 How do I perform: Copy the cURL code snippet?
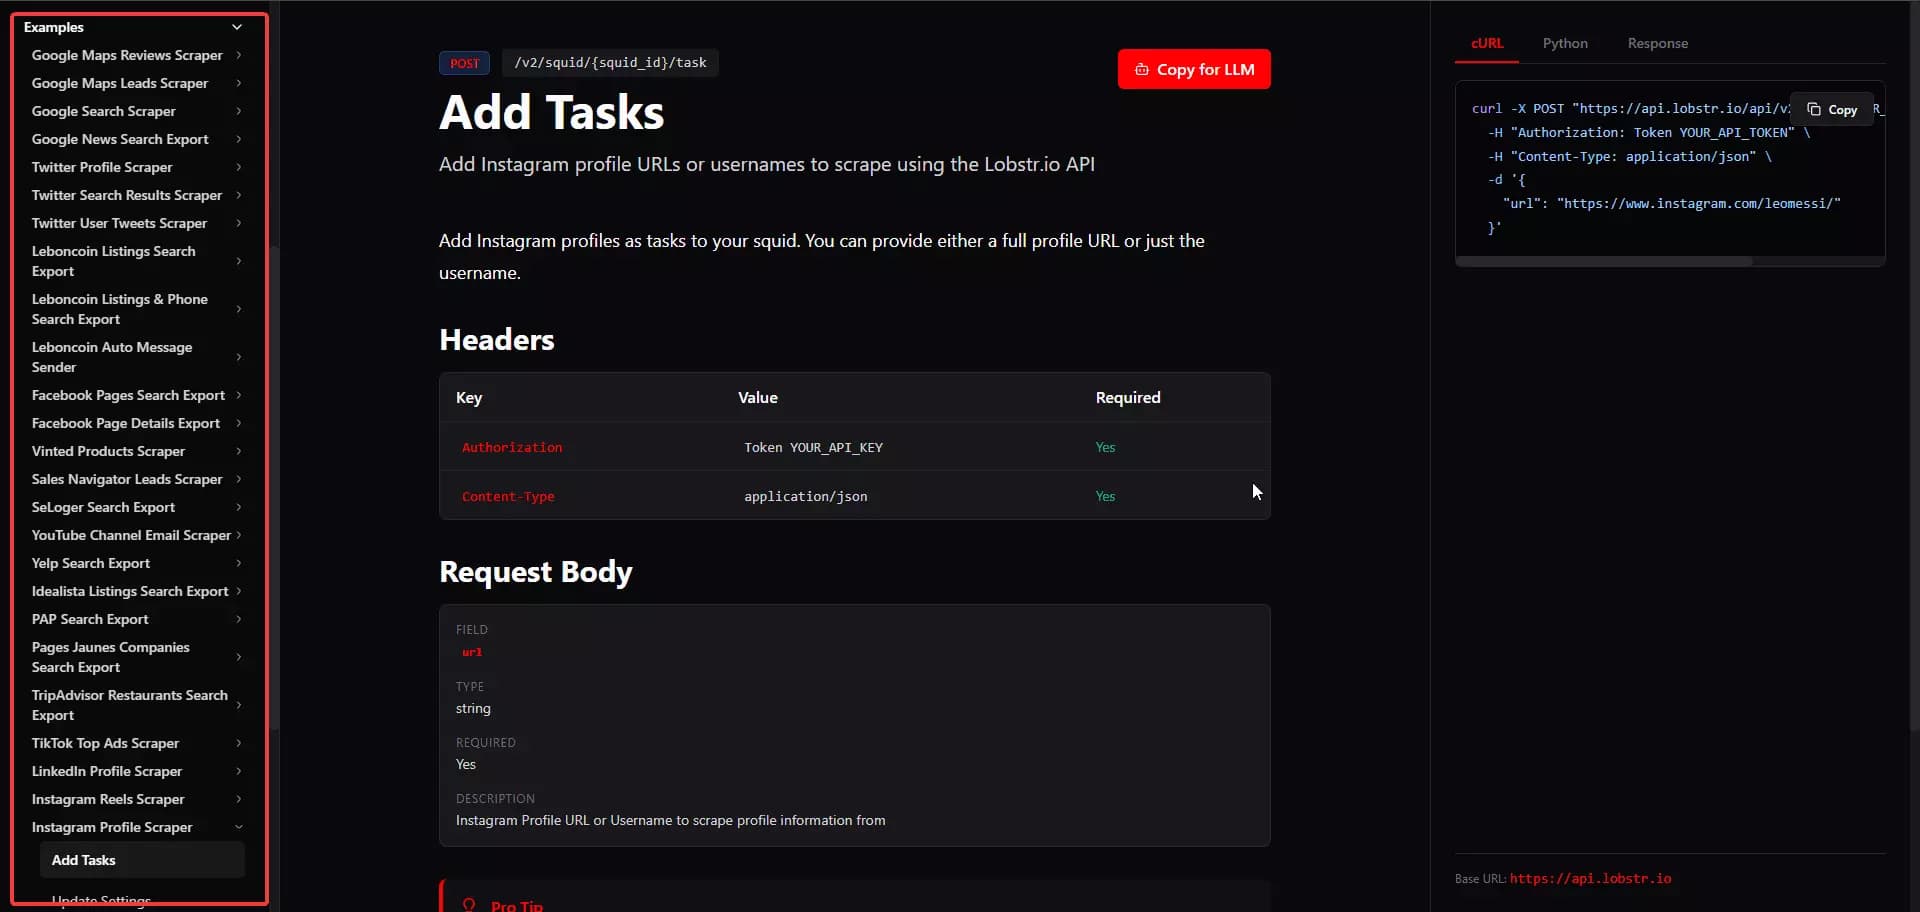coord(1832,110)
